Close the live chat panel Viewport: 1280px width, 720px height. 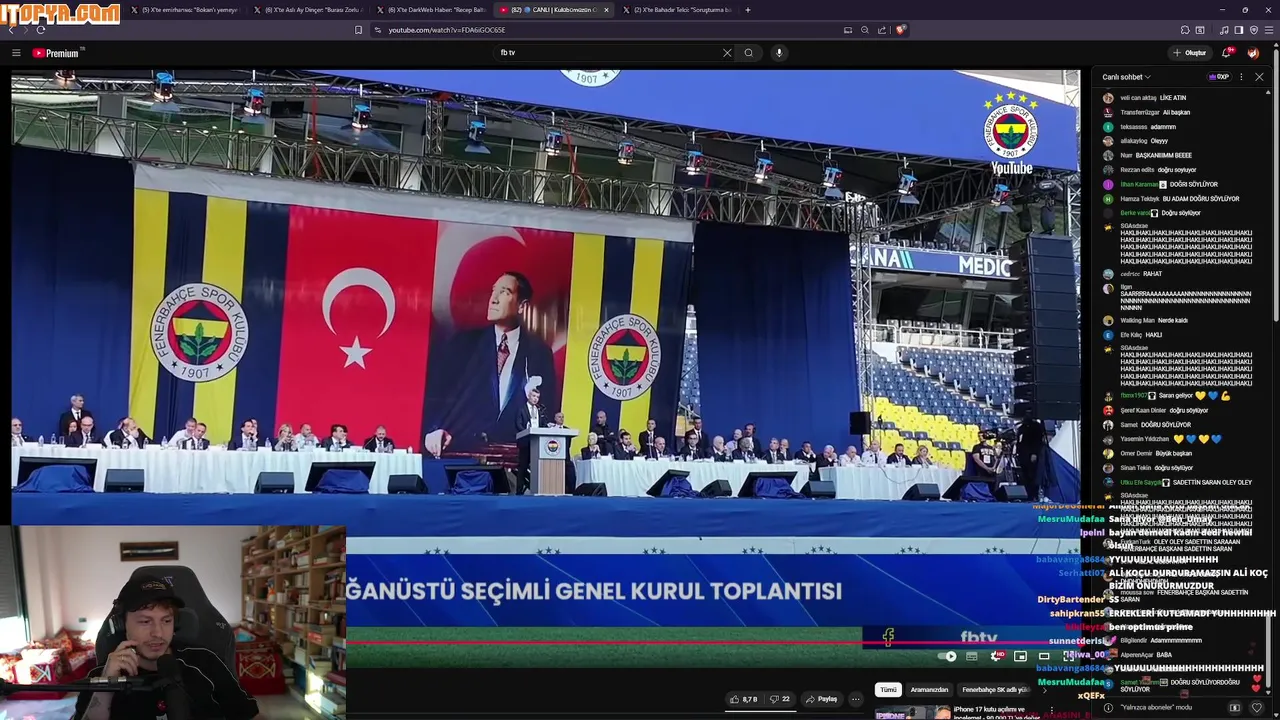pyautogui.click(x=1259, y=77)
